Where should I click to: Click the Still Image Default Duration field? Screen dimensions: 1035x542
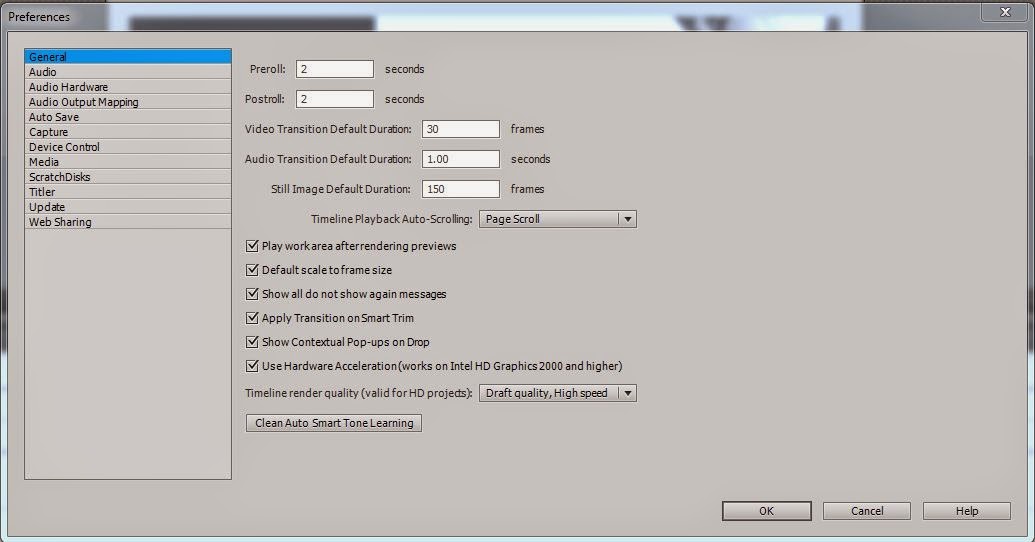(461, 189)
